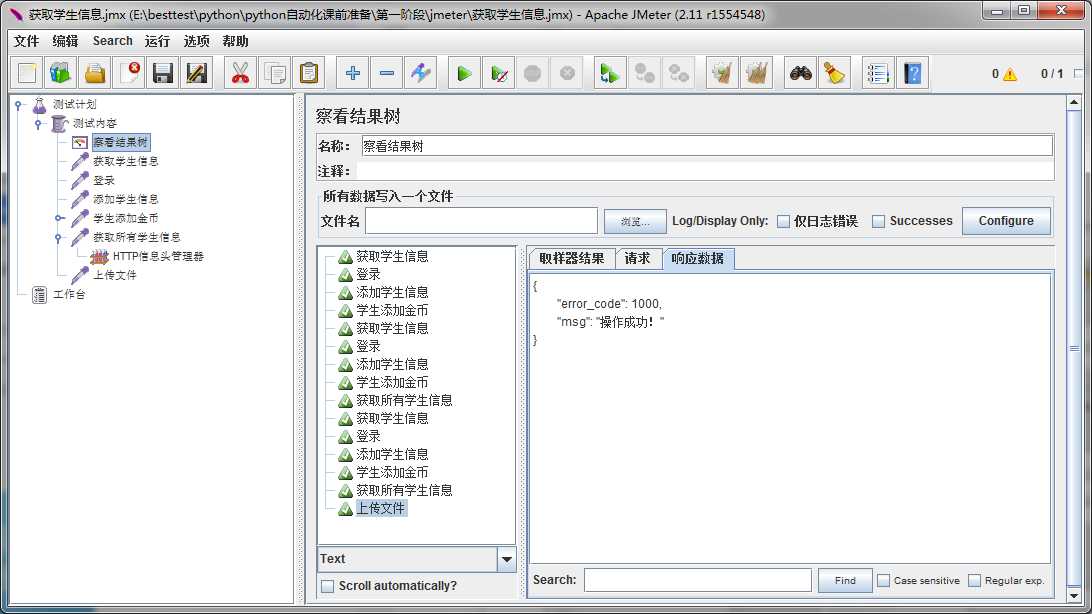This screenshot has height=614, width=1092.
Task: Click the 文件名 filename input field
Action: point(481,221)
